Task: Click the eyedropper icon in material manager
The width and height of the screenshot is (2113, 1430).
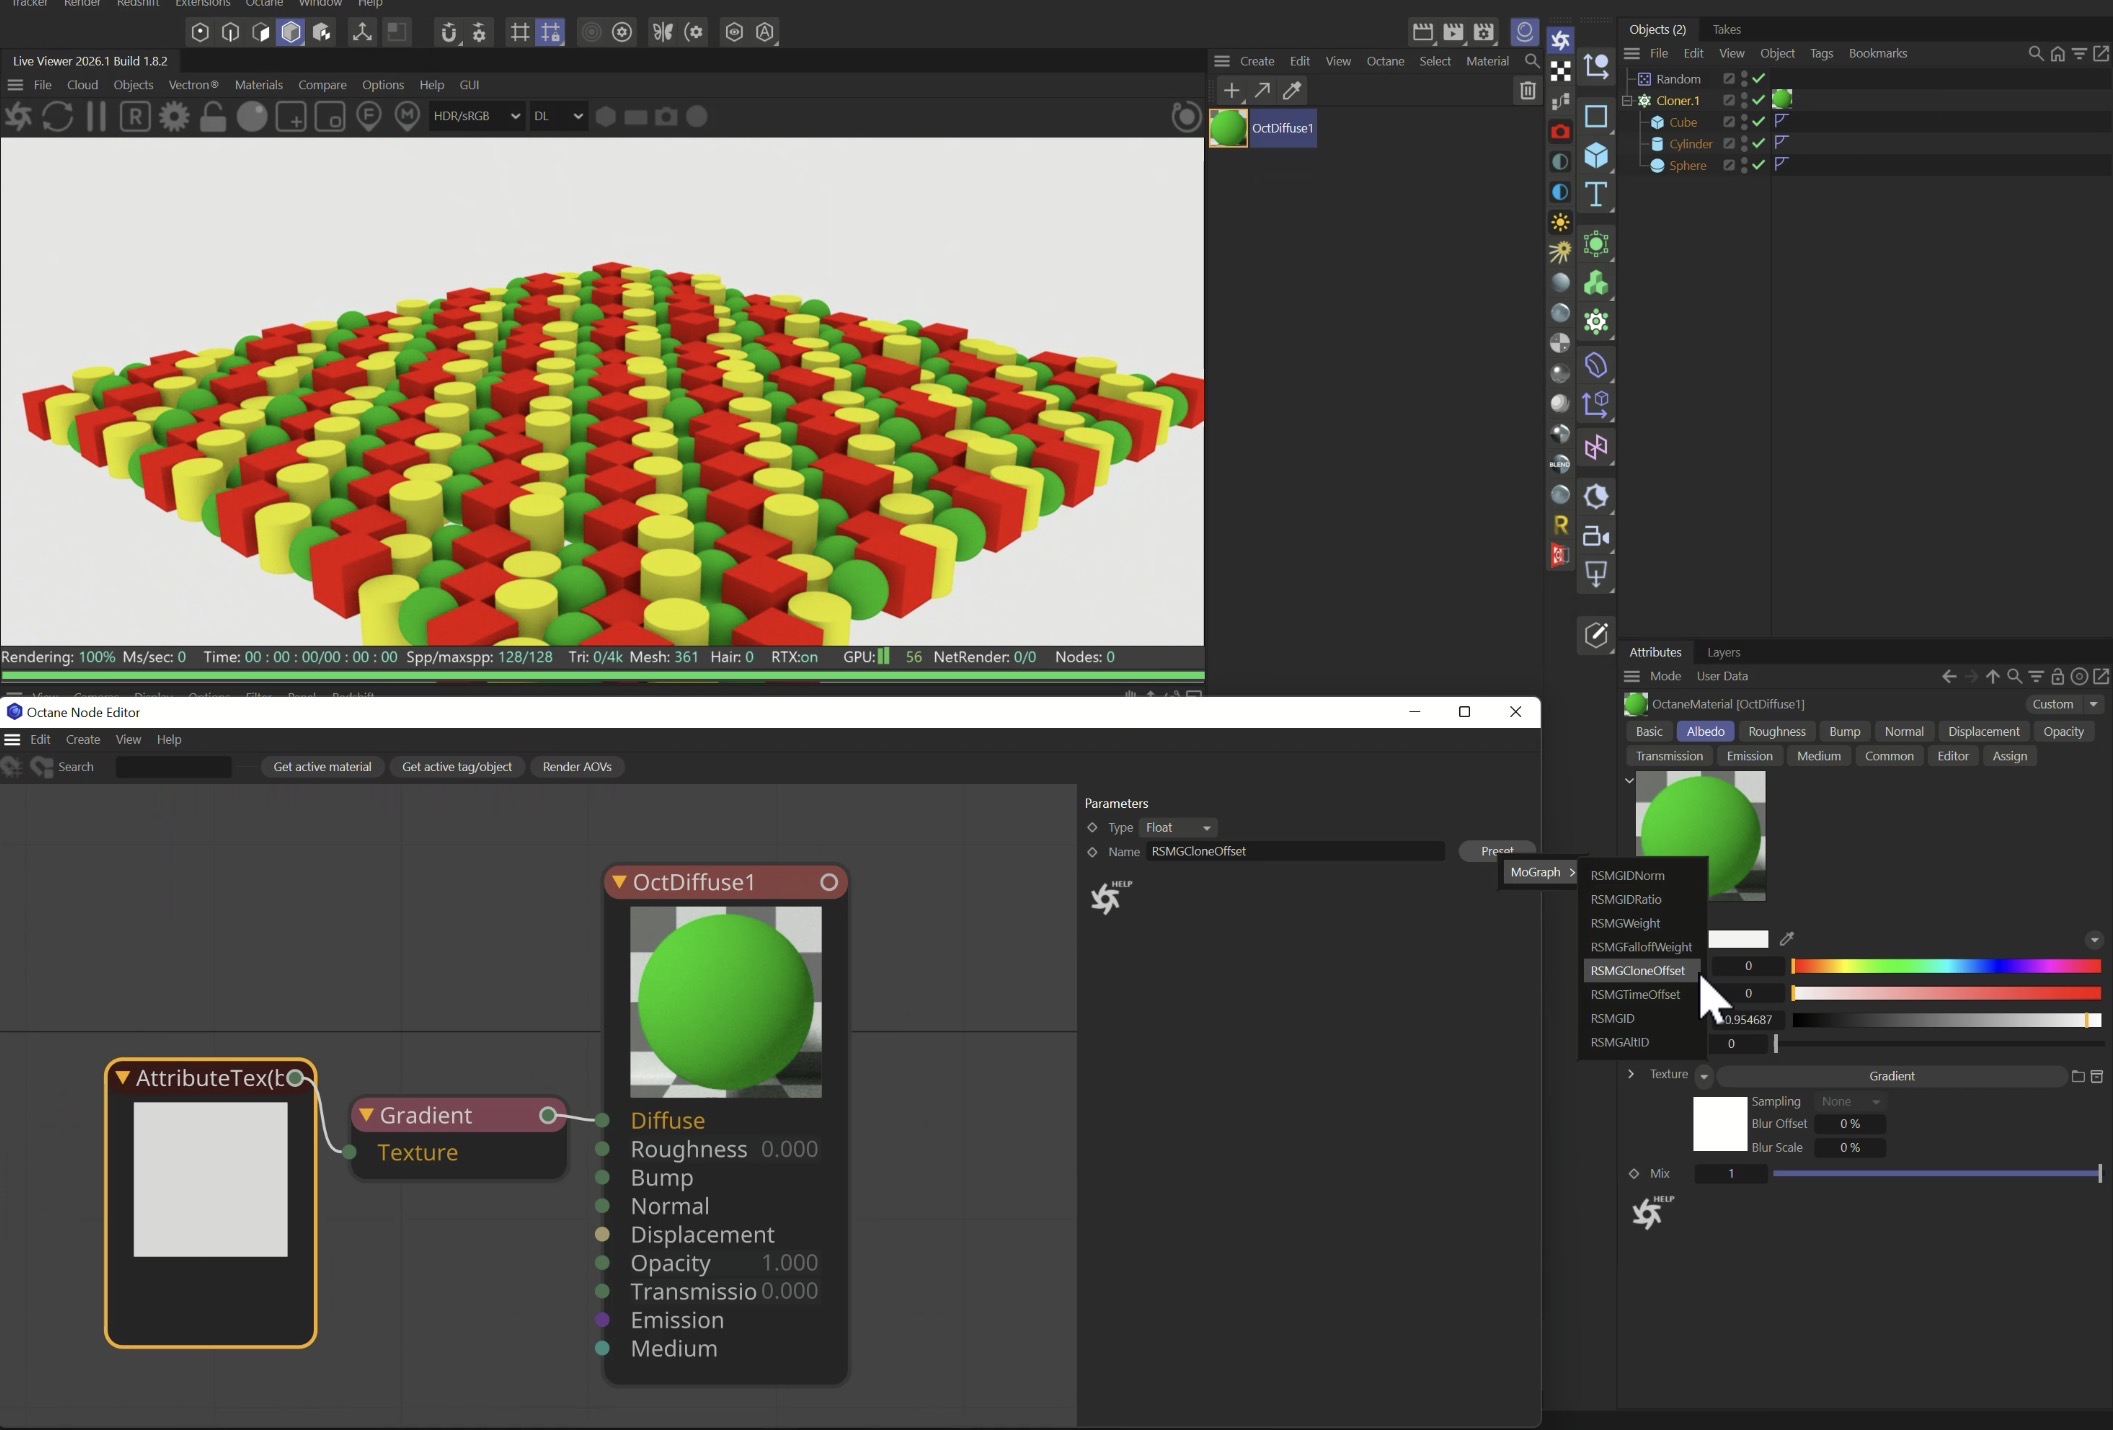Action: point(1292,91)
